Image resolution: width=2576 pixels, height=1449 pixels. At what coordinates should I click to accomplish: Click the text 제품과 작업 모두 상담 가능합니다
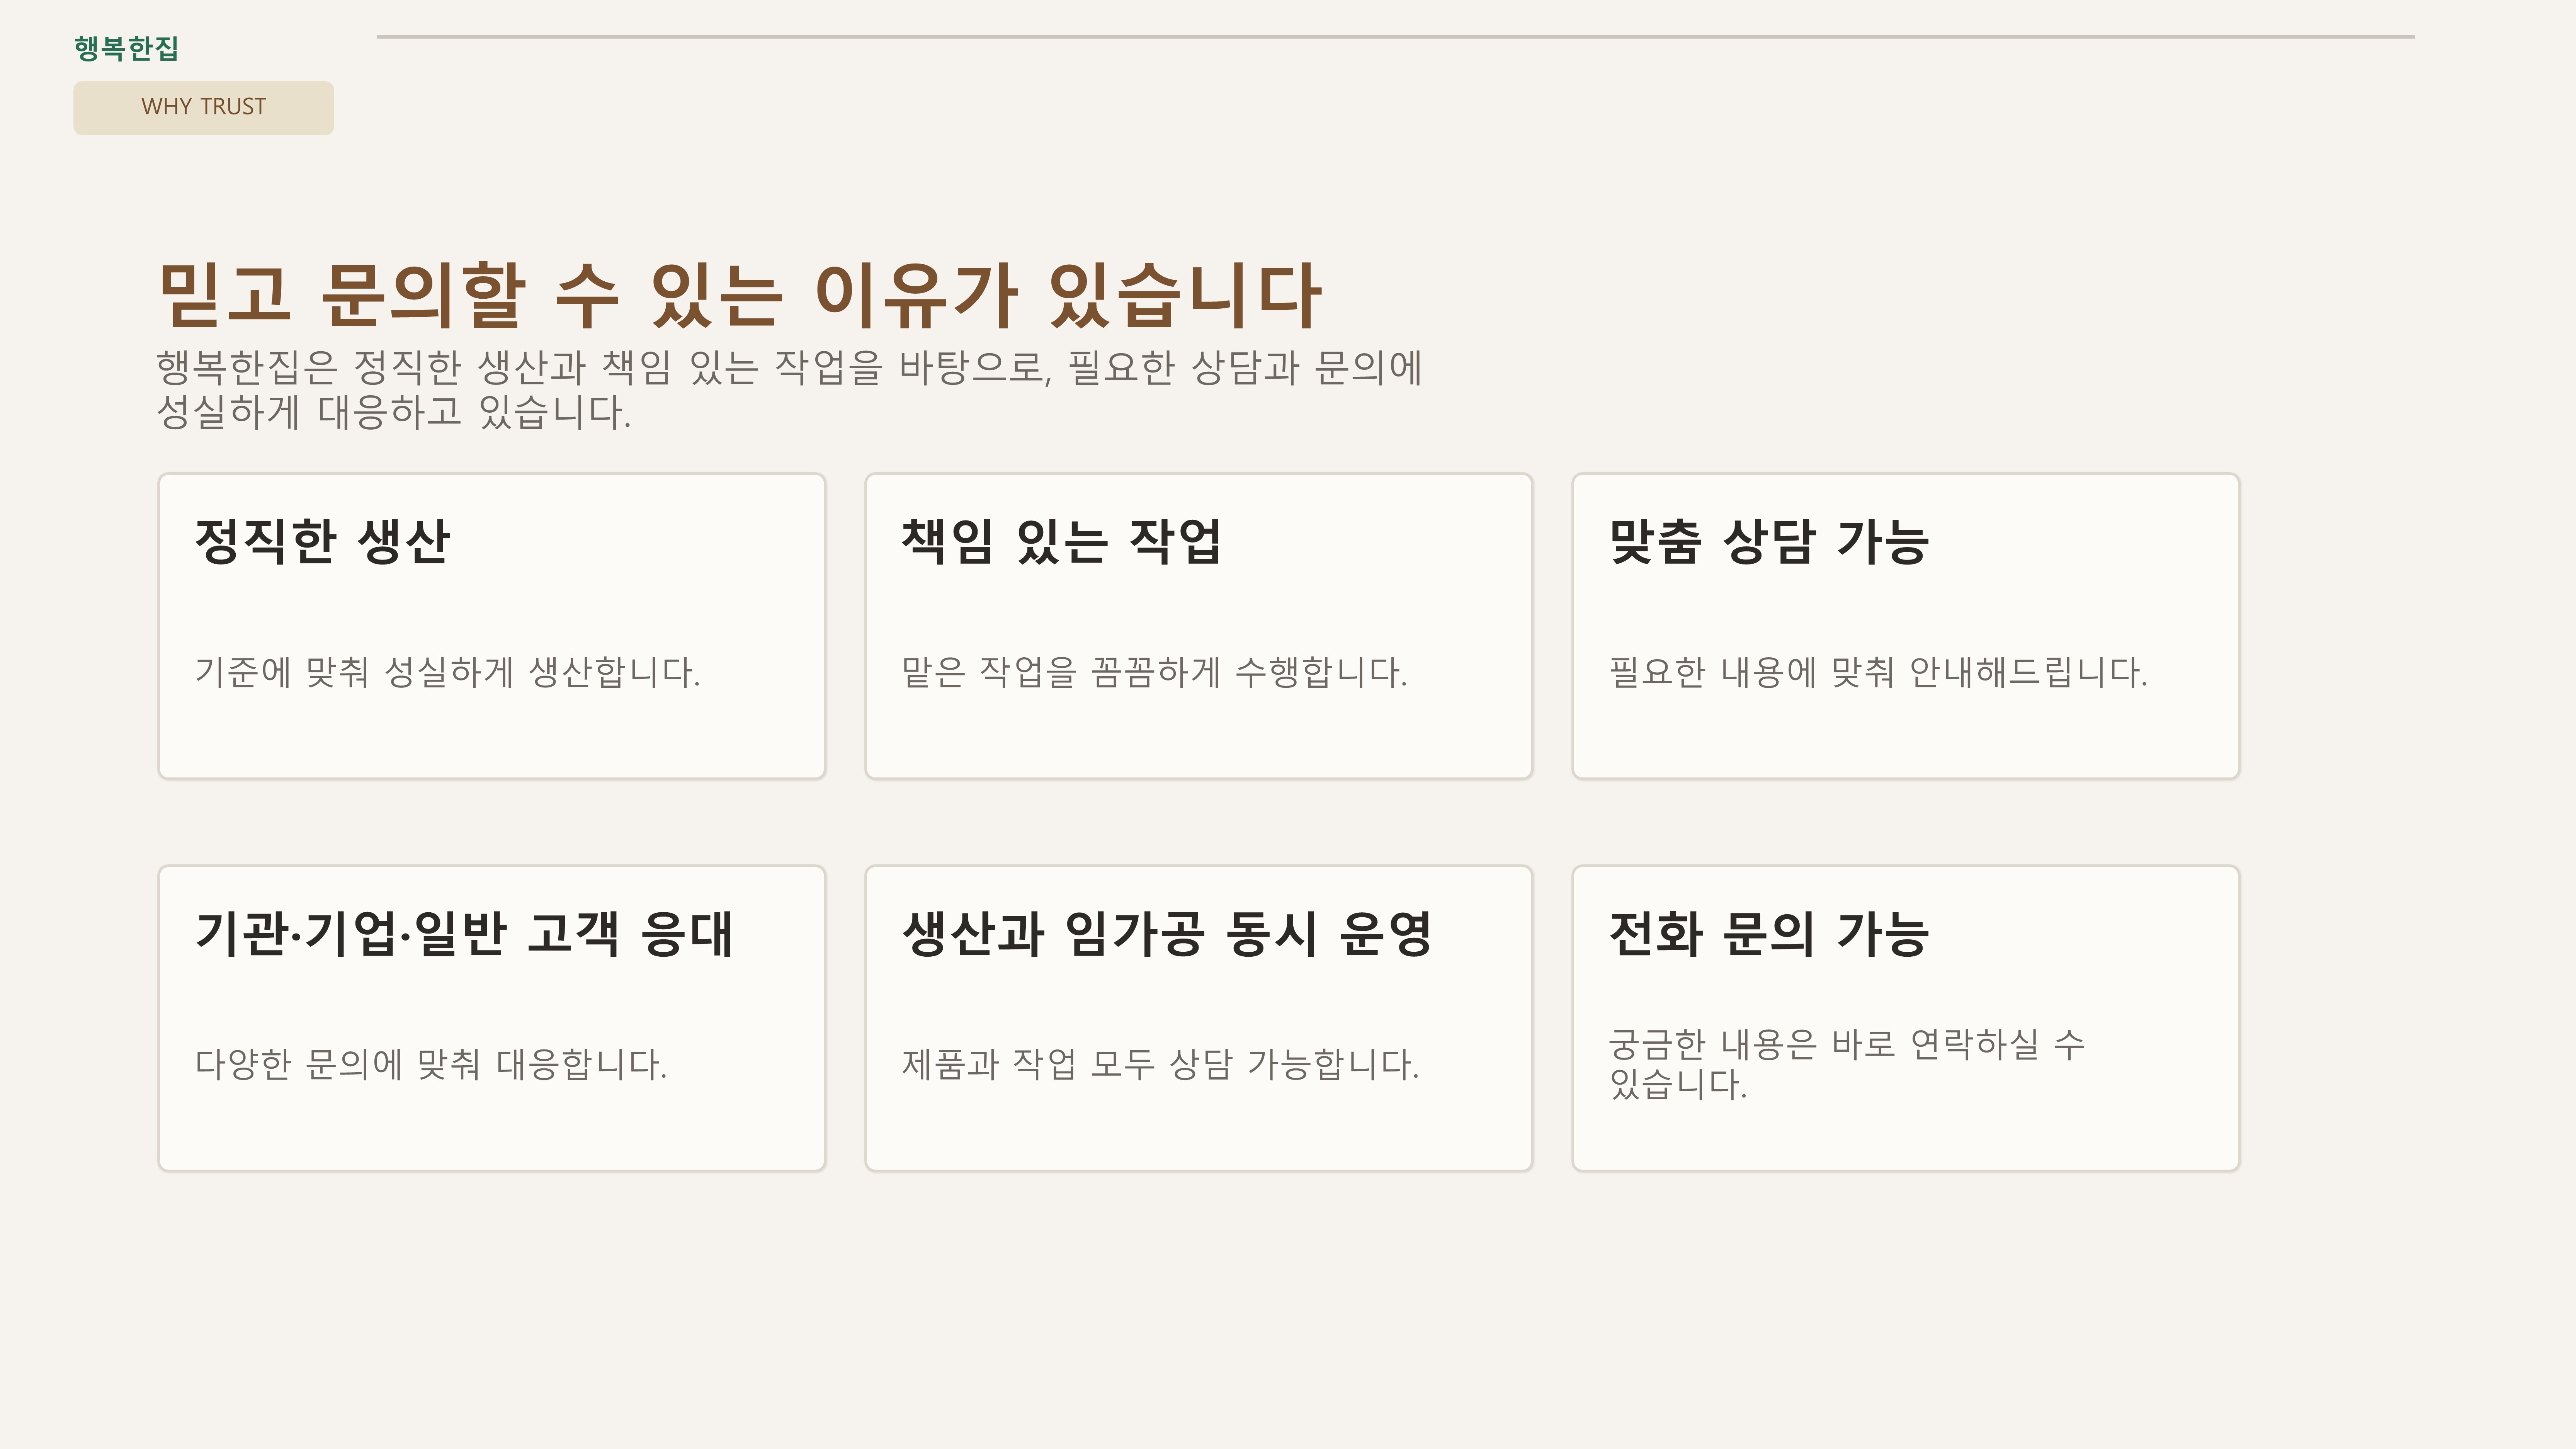click(x=1160, y=1064)
